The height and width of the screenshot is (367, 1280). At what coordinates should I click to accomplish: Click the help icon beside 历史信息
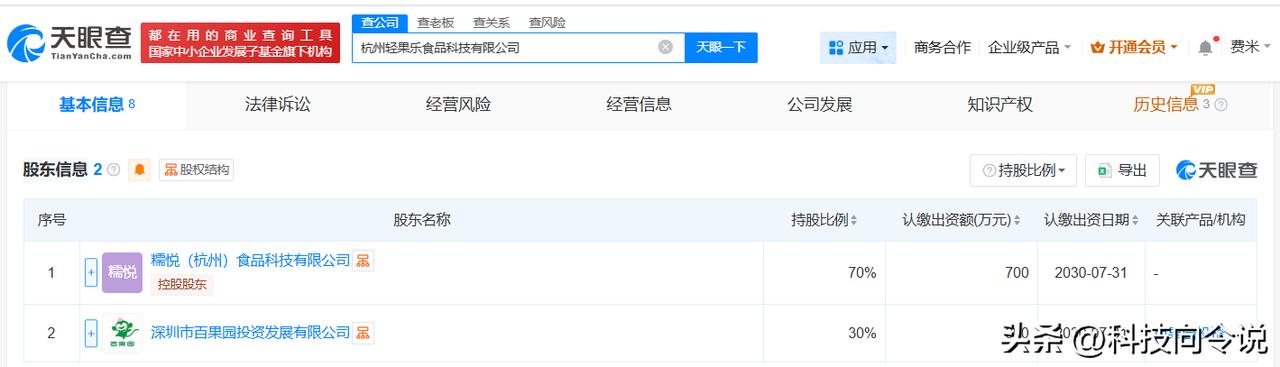click(x=1220, y=105)
